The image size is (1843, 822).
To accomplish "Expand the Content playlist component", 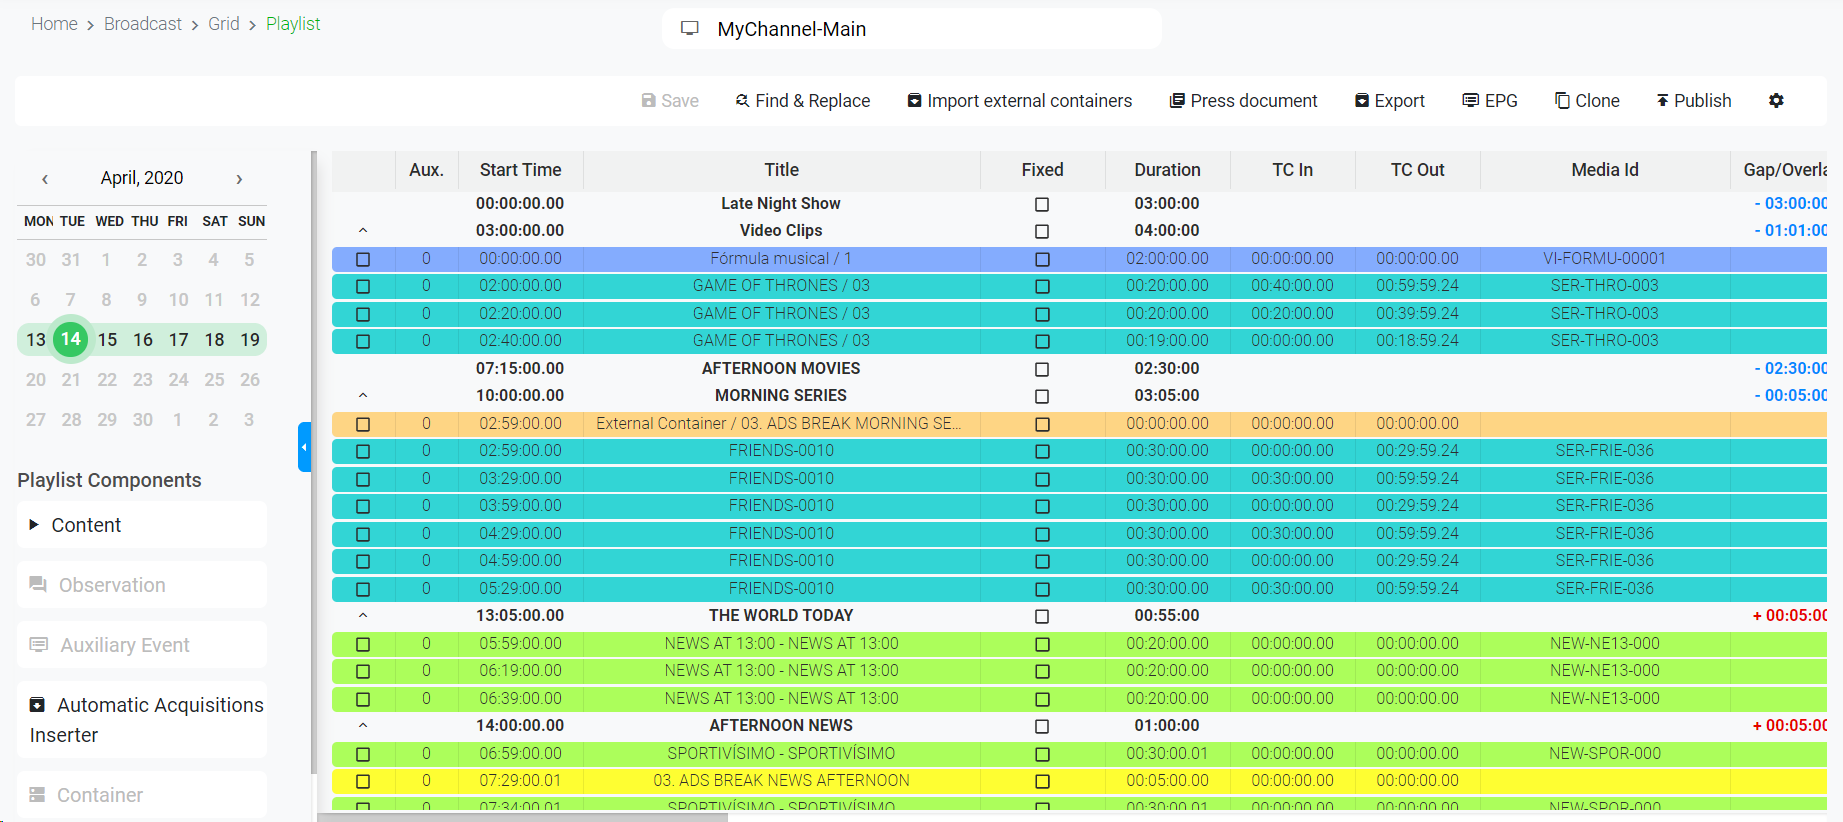I will click(x=35, y=525).
